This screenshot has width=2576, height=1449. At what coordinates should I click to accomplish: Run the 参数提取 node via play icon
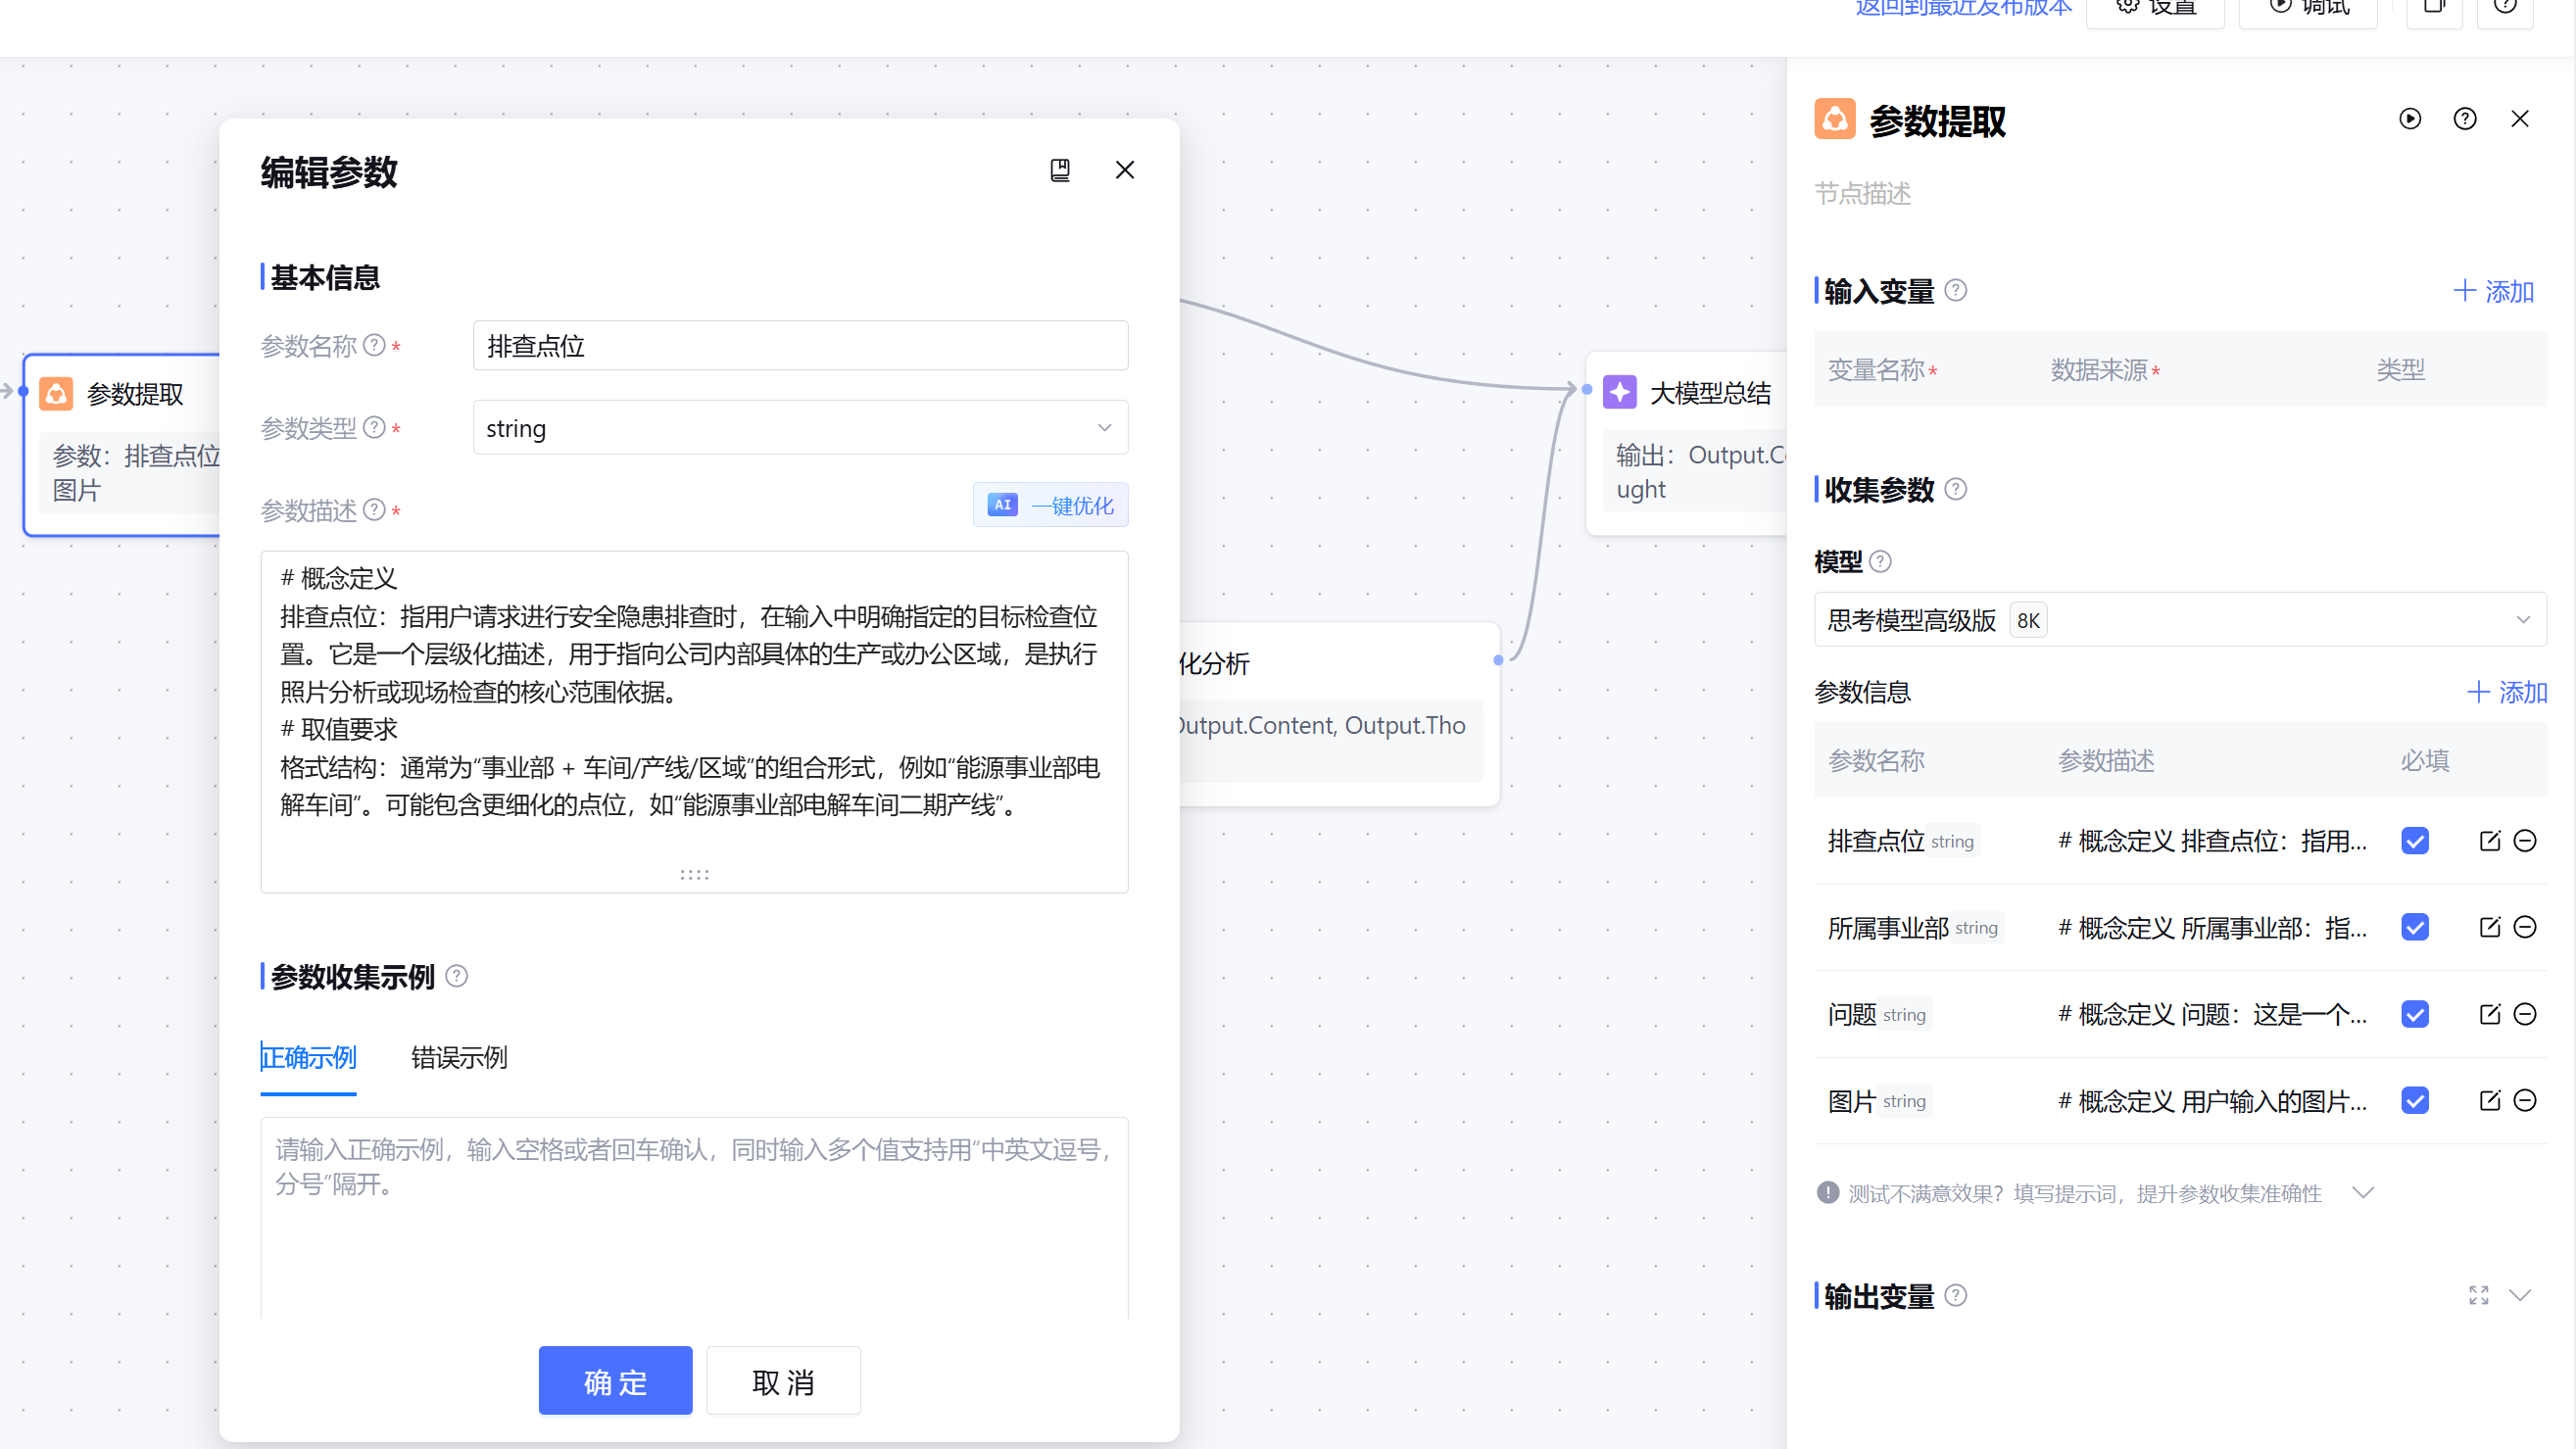(x=2410, y=119)
